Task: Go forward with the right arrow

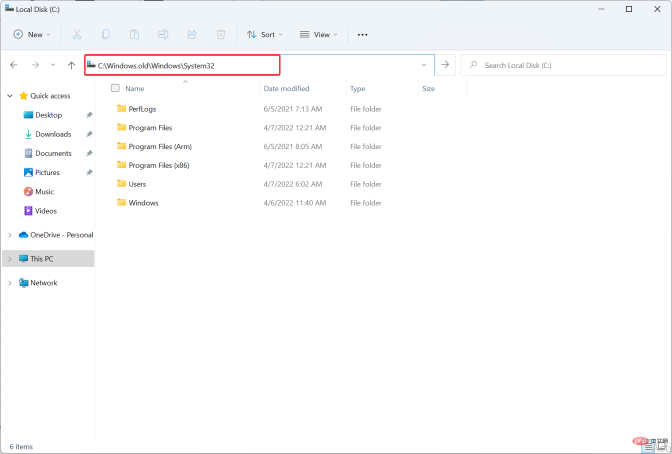Action: (35, 65)
